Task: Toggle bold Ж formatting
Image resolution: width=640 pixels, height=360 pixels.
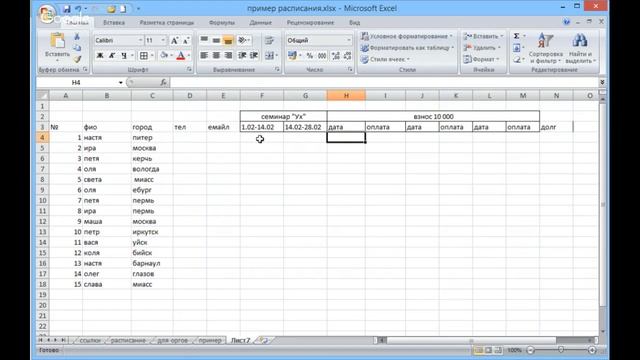Action: click(100, 56)
